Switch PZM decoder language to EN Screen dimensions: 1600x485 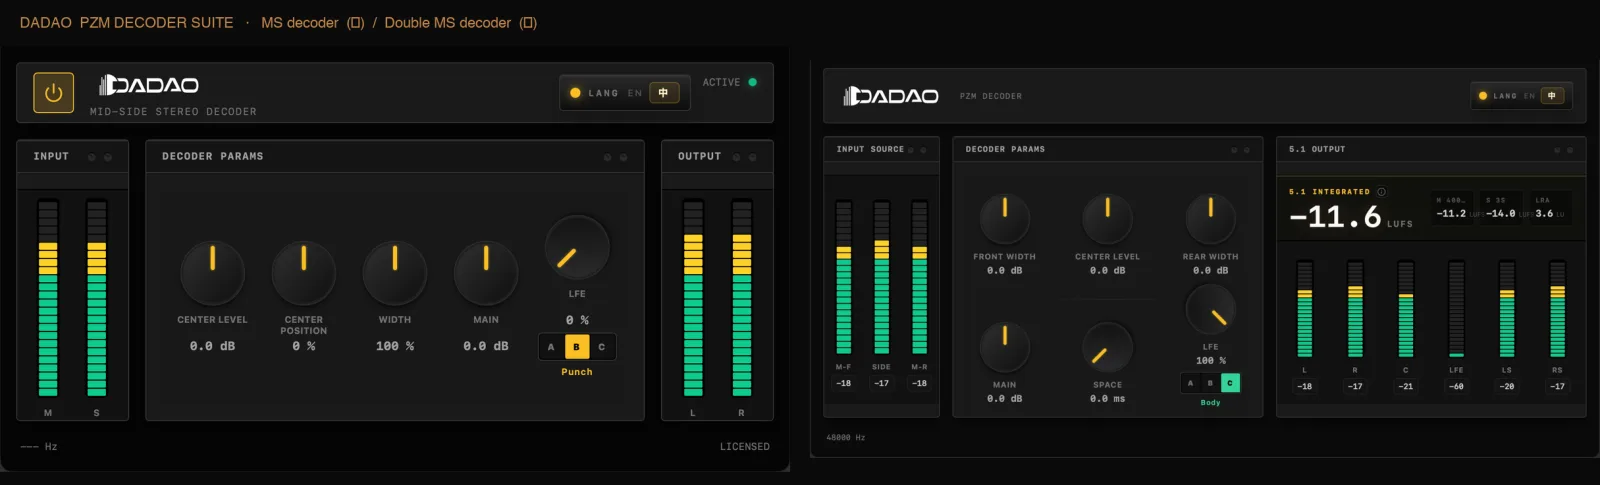click(x=1529, y=96)
